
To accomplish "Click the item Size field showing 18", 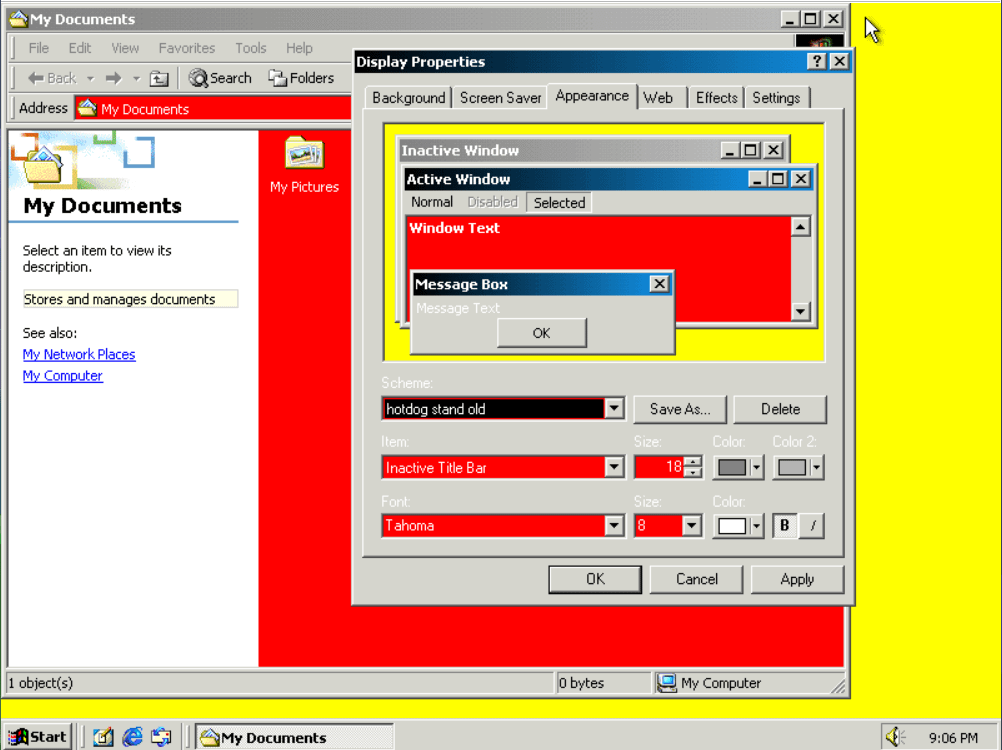I will coord(659,467).
